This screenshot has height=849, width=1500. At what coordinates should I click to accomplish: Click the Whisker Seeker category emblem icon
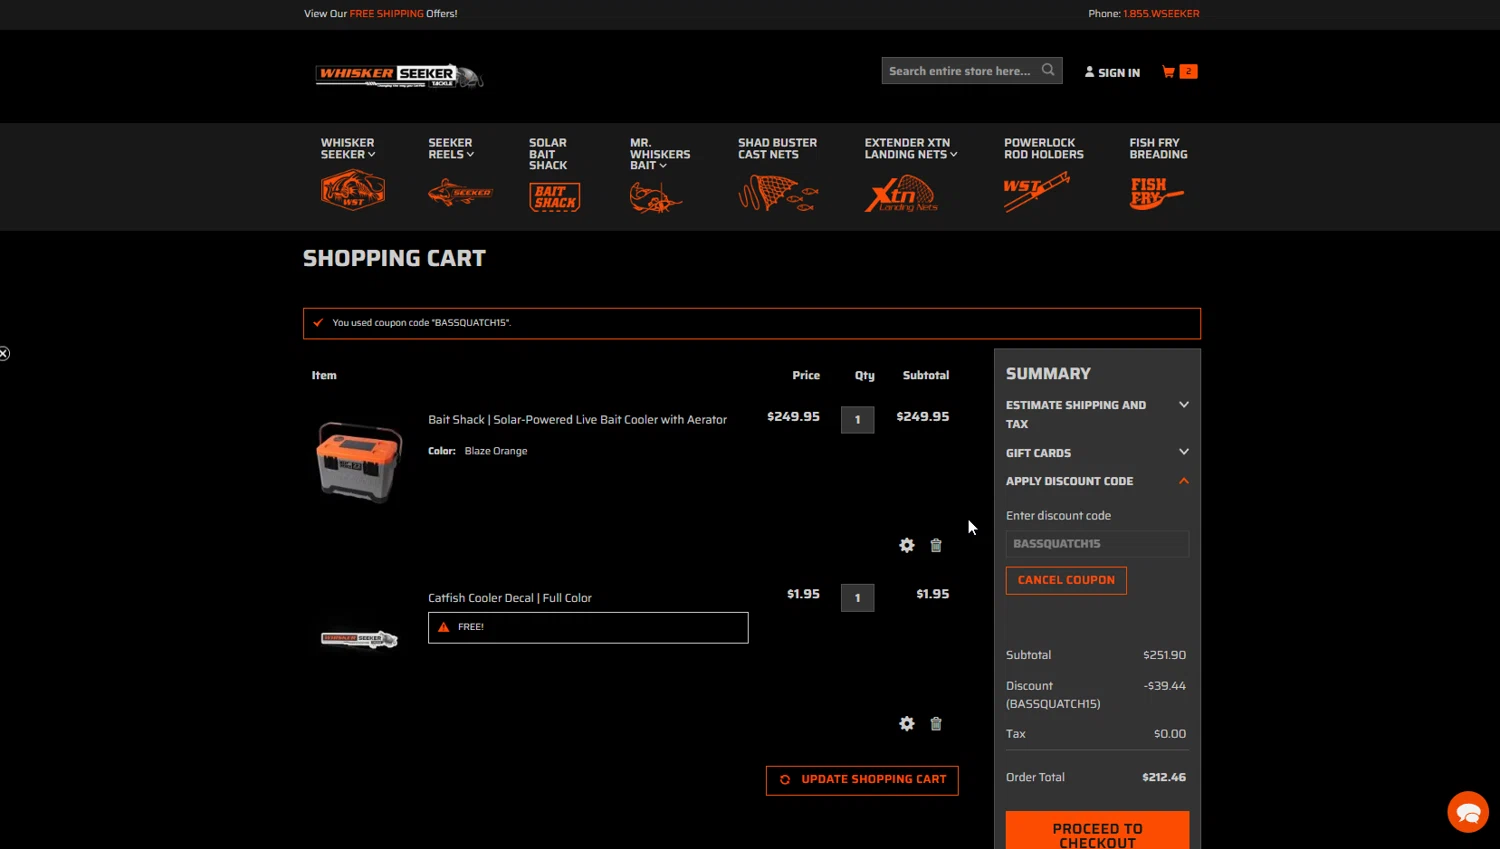(x=352, y=190)
